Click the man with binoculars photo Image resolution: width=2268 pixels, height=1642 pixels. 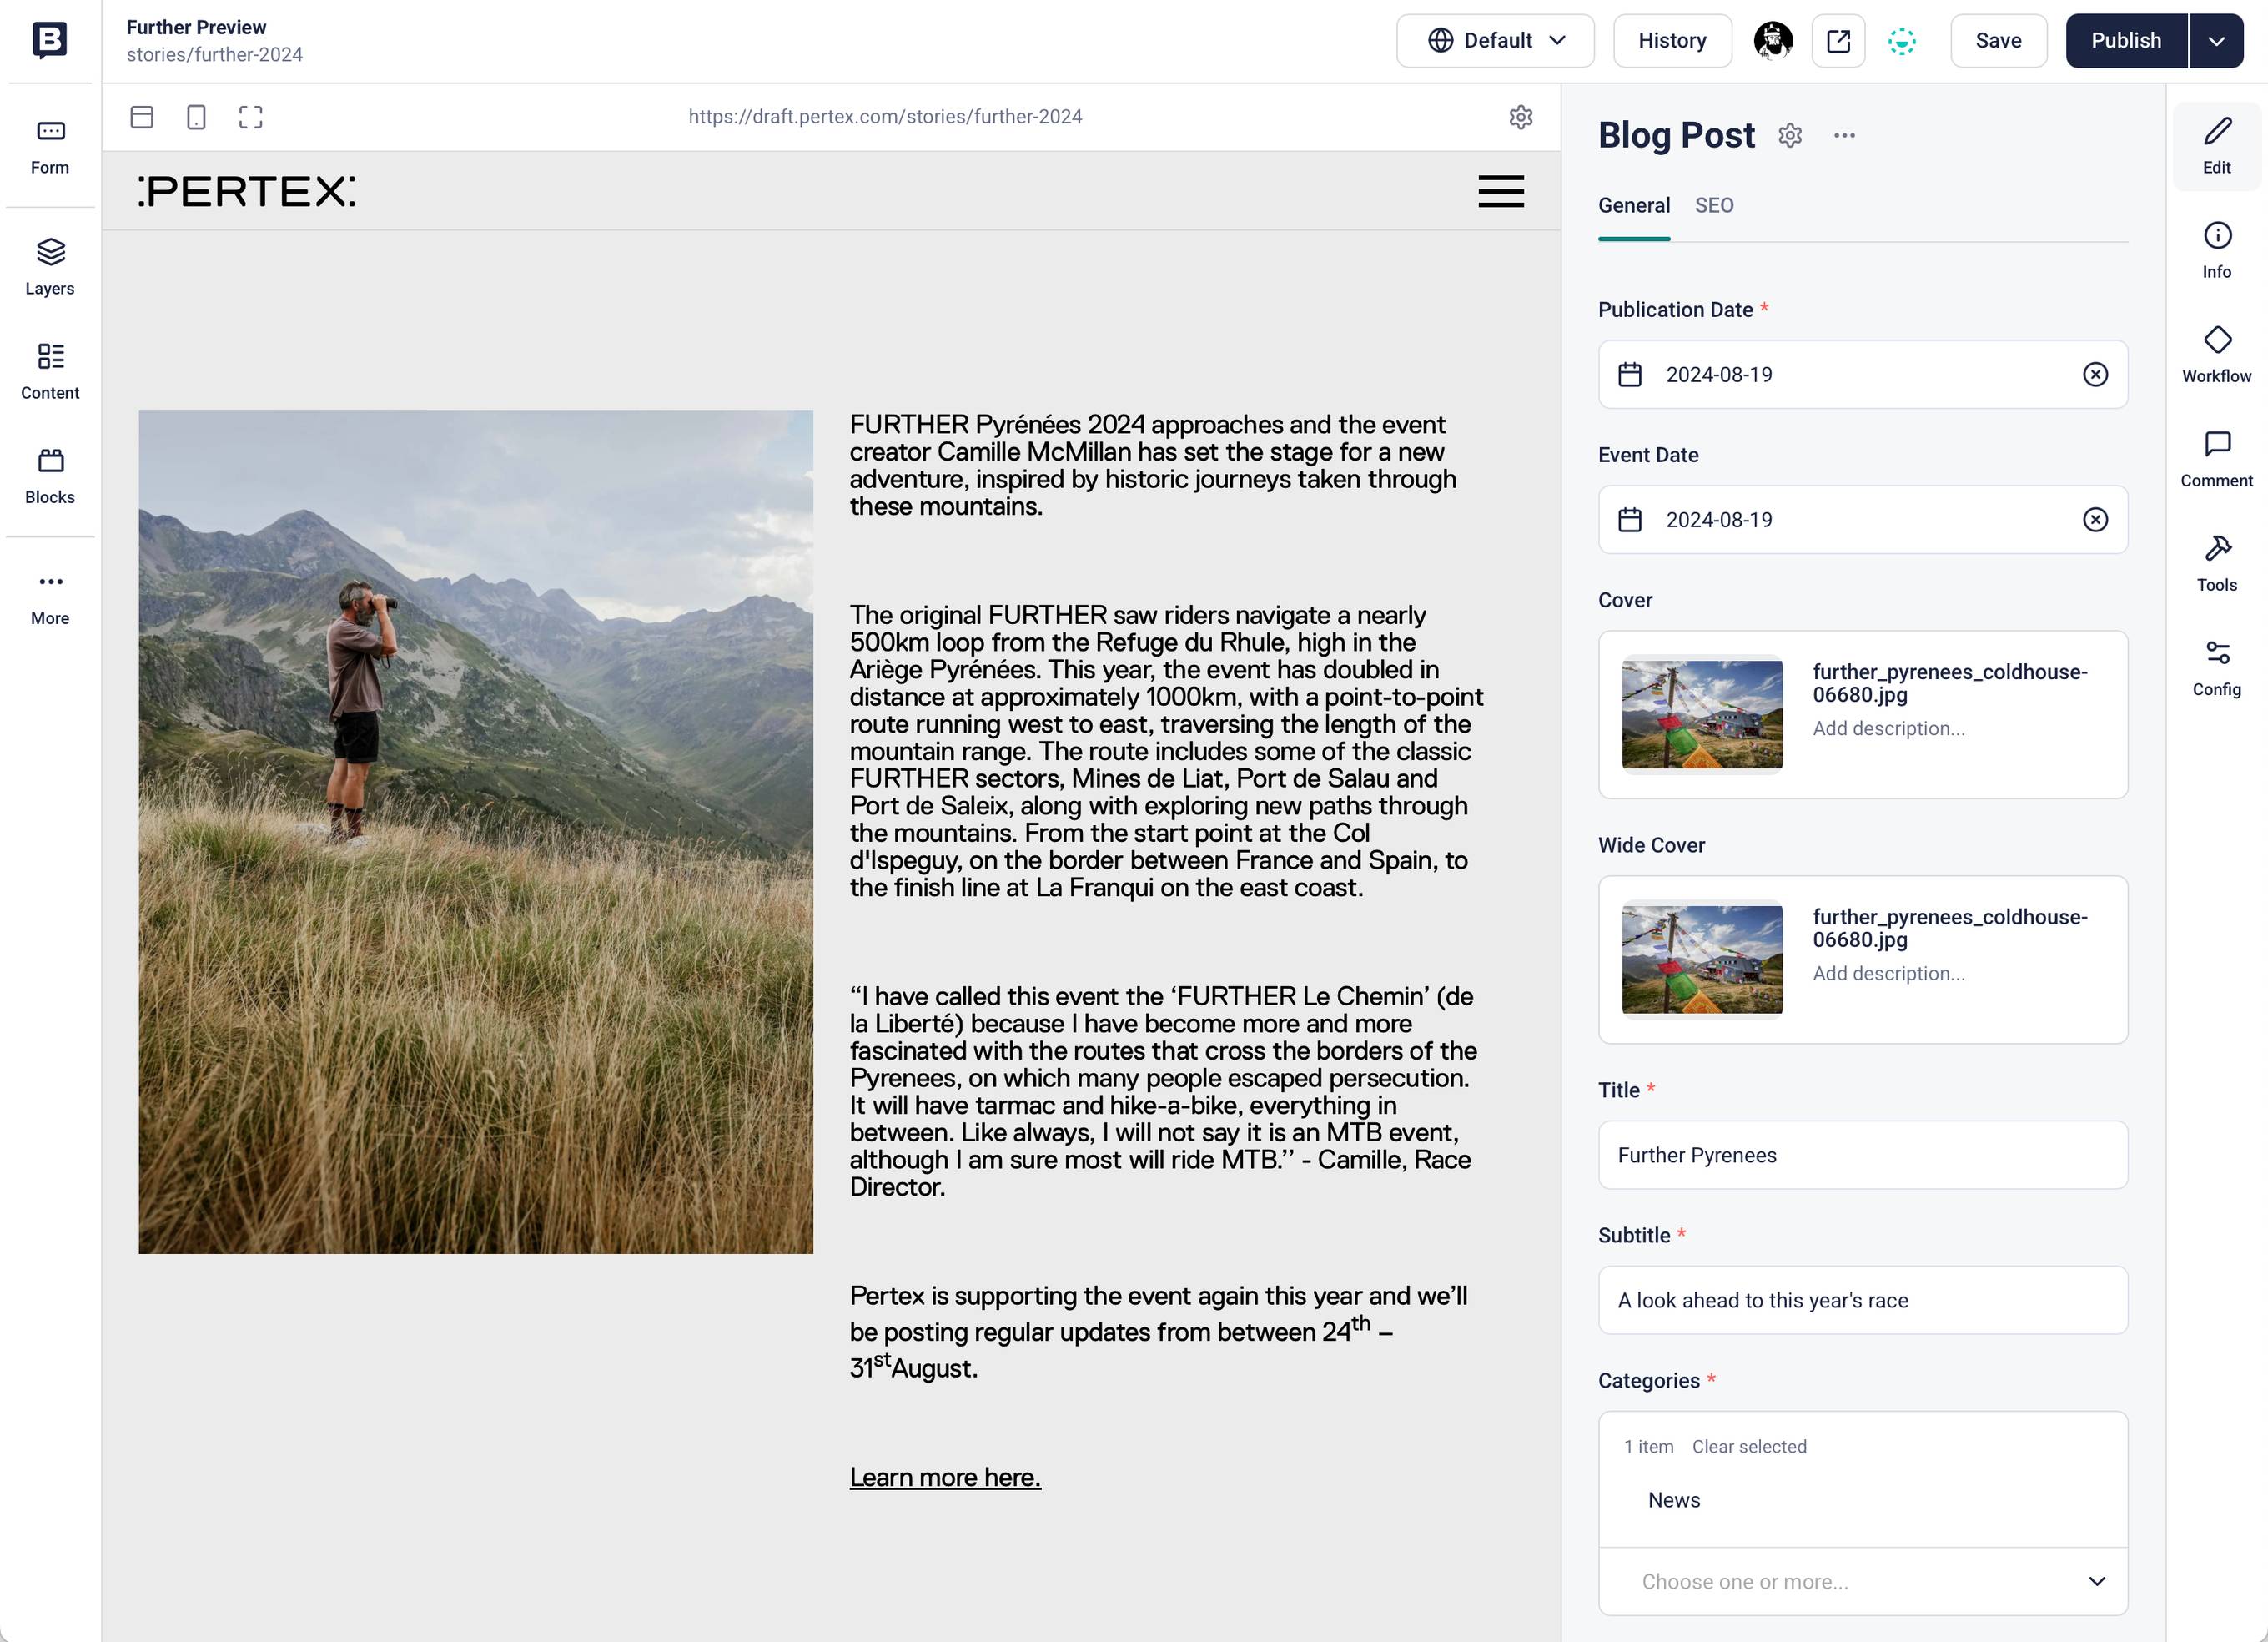[475, 831]
